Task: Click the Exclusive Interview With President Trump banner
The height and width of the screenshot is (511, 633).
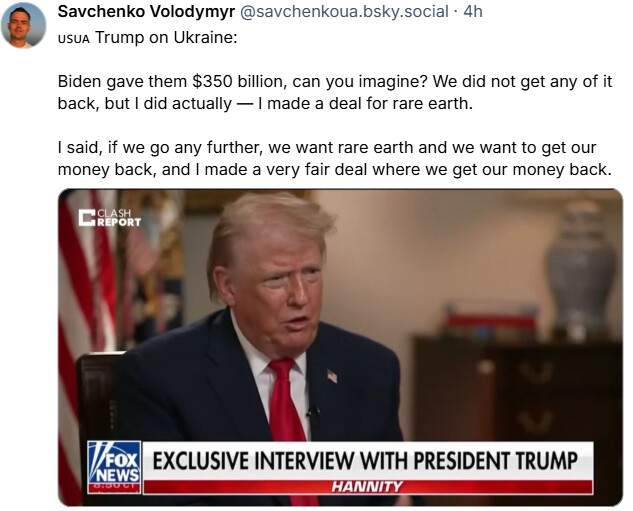Action: (x=366, y=461)
